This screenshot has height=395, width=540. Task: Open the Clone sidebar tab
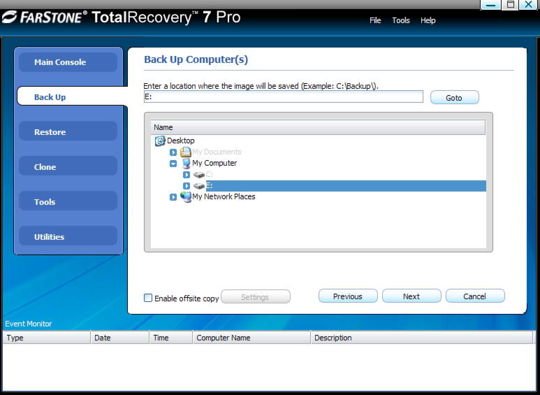click(68, 167)
